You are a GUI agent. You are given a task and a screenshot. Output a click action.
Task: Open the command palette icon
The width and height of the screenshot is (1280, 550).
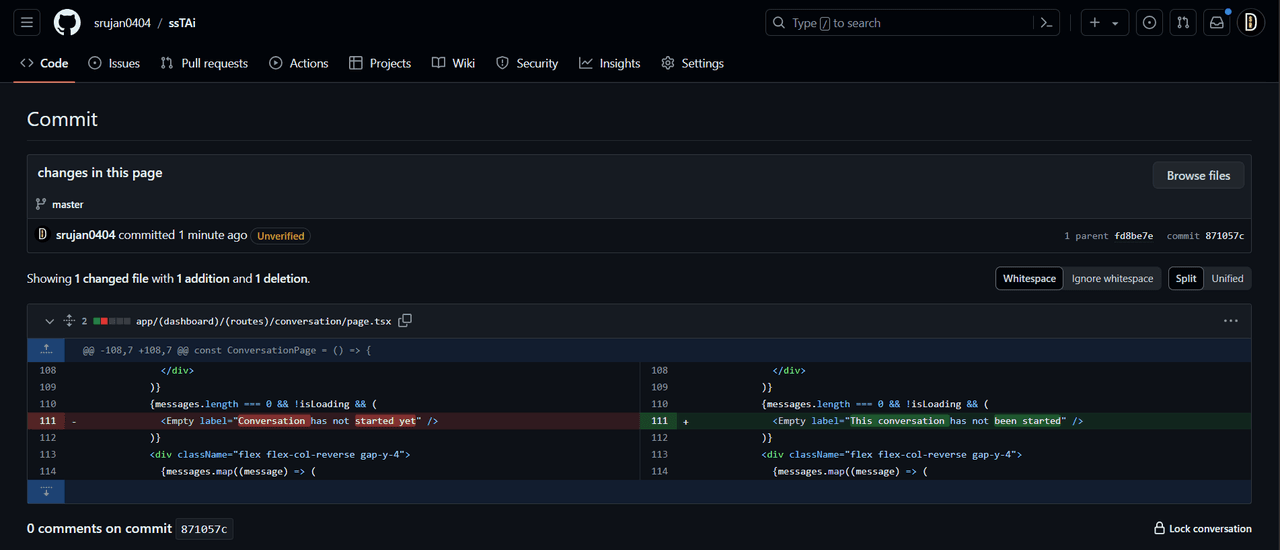click(x=1046, y=22)
